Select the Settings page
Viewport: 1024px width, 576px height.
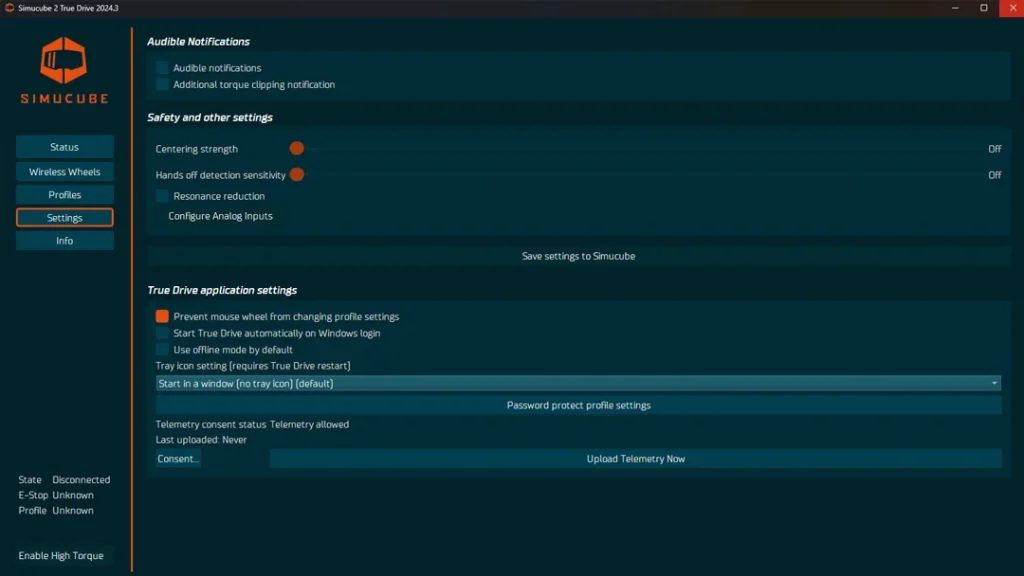click(63, 217)
